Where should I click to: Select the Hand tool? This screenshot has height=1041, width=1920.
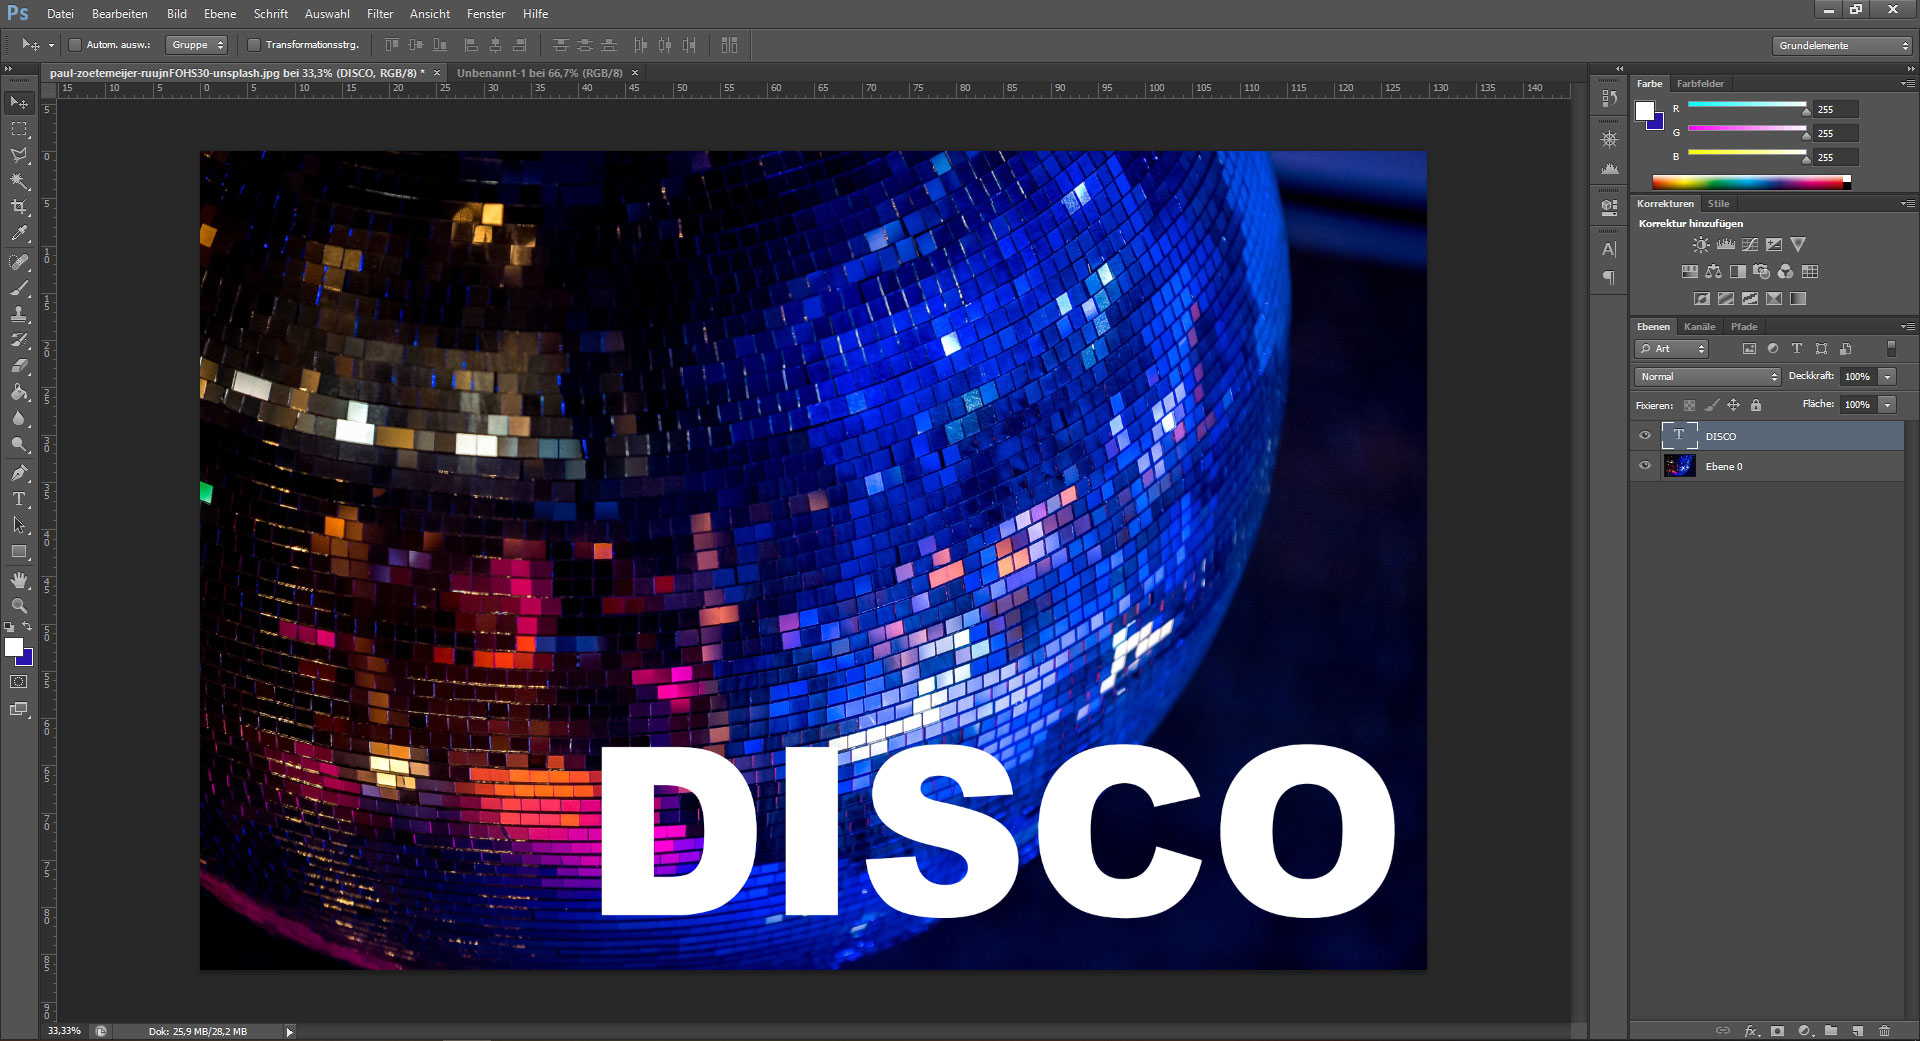coord(19,580)
